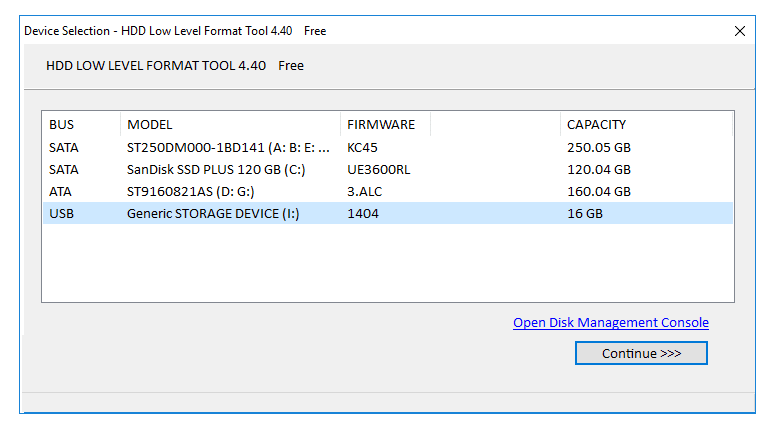Click firmware value UE3600RL
This screenshot has width=772, height=430.
tap(378, 169)
